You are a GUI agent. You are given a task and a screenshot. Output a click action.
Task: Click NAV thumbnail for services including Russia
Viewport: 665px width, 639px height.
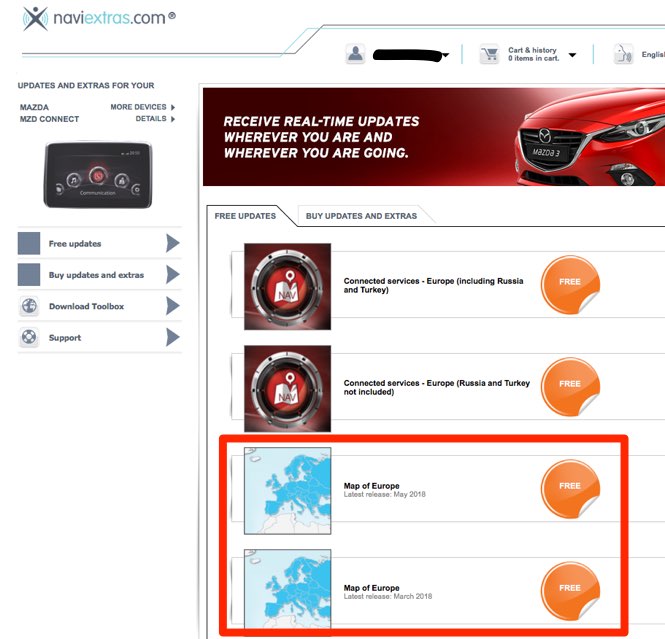click(288, 287)
